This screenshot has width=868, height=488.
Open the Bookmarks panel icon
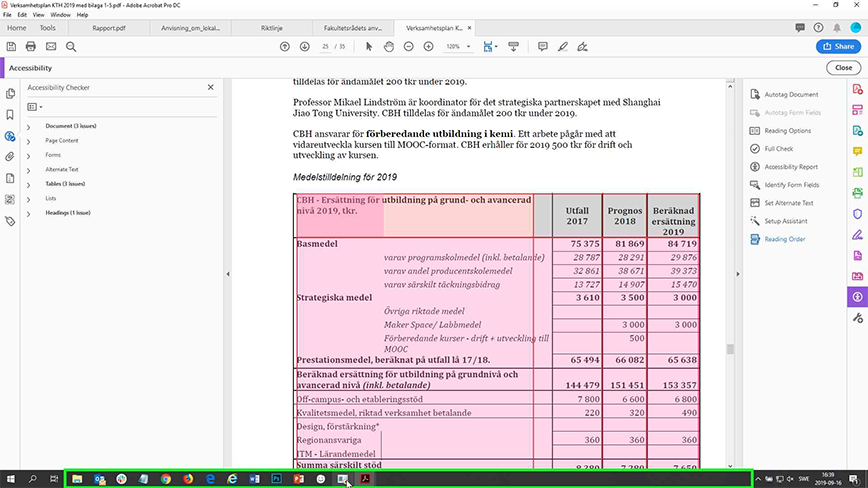pyautogui.click(x=10, y=114)
